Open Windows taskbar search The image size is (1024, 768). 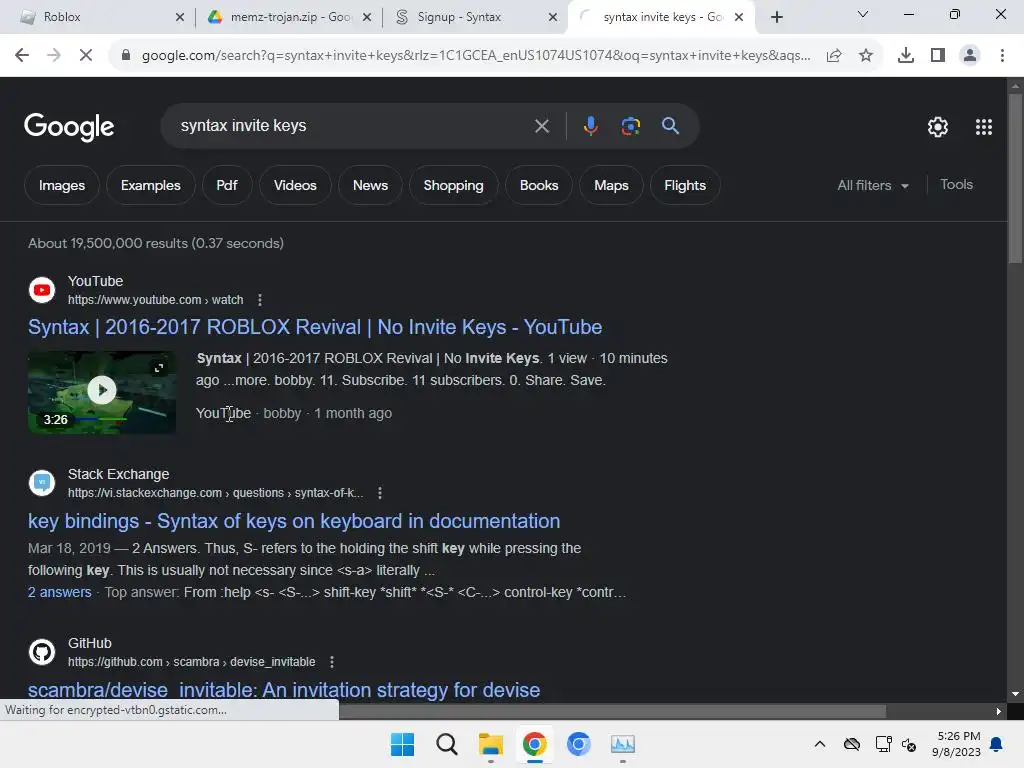coord(447,744)
